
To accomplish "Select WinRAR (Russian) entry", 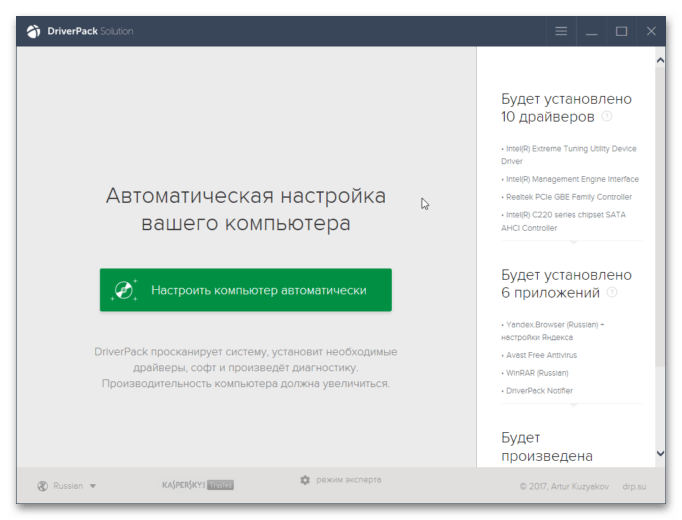I will (x=535, y=373).
